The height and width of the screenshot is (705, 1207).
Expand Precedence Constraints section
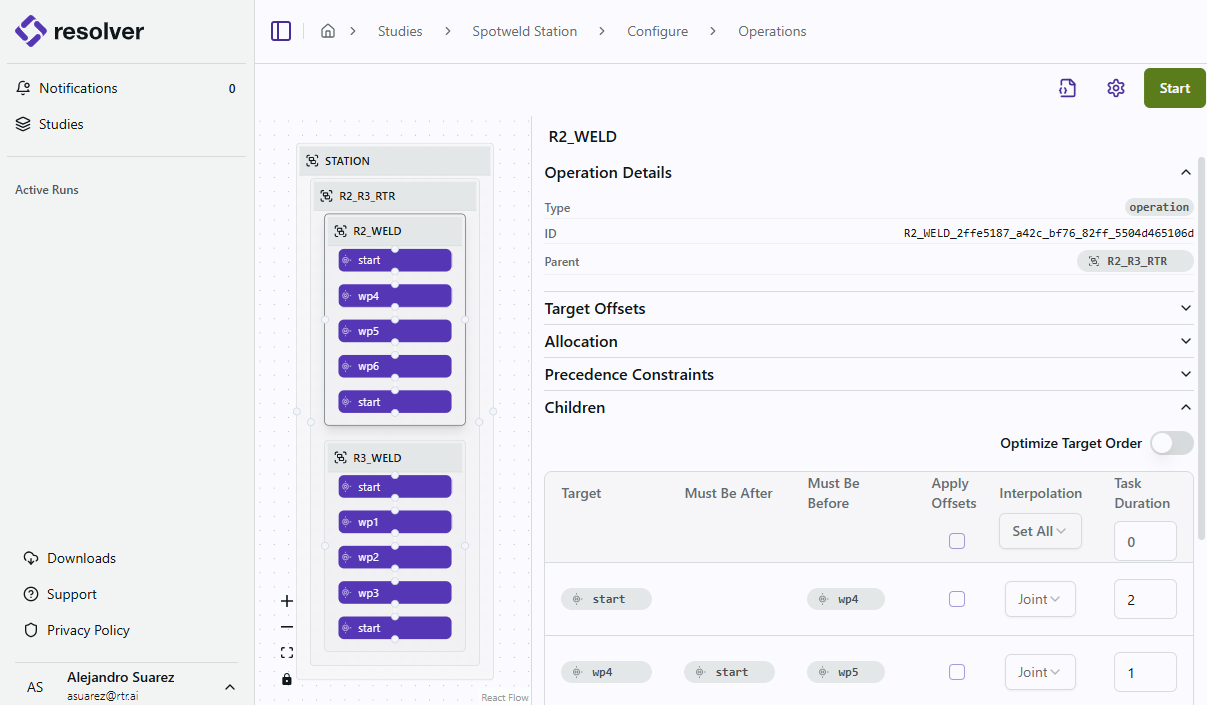pos(1186,374)
